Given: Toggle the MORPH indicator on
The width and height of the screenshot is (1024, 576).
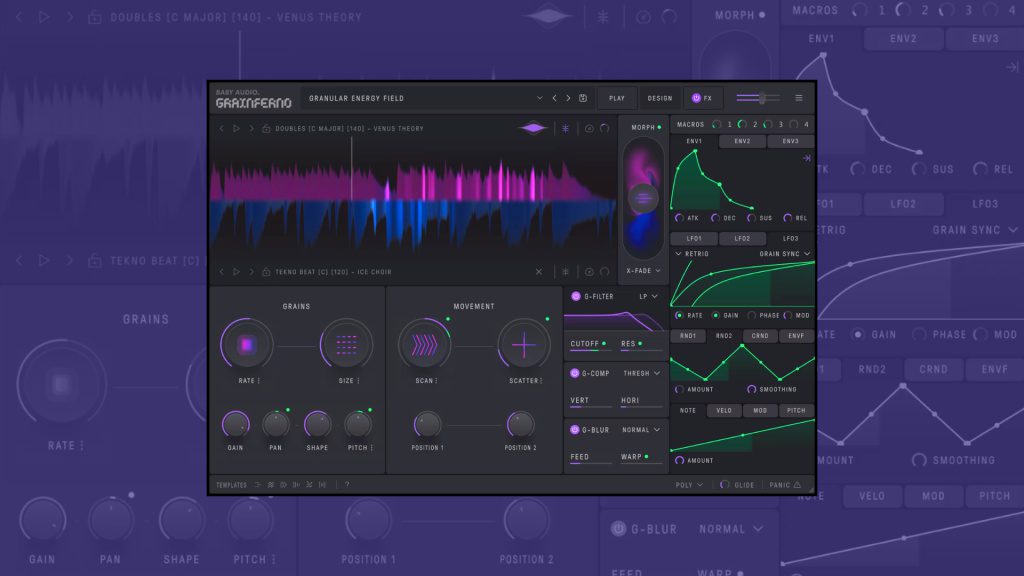Looking at the screenshot, I should pos(660,125).
